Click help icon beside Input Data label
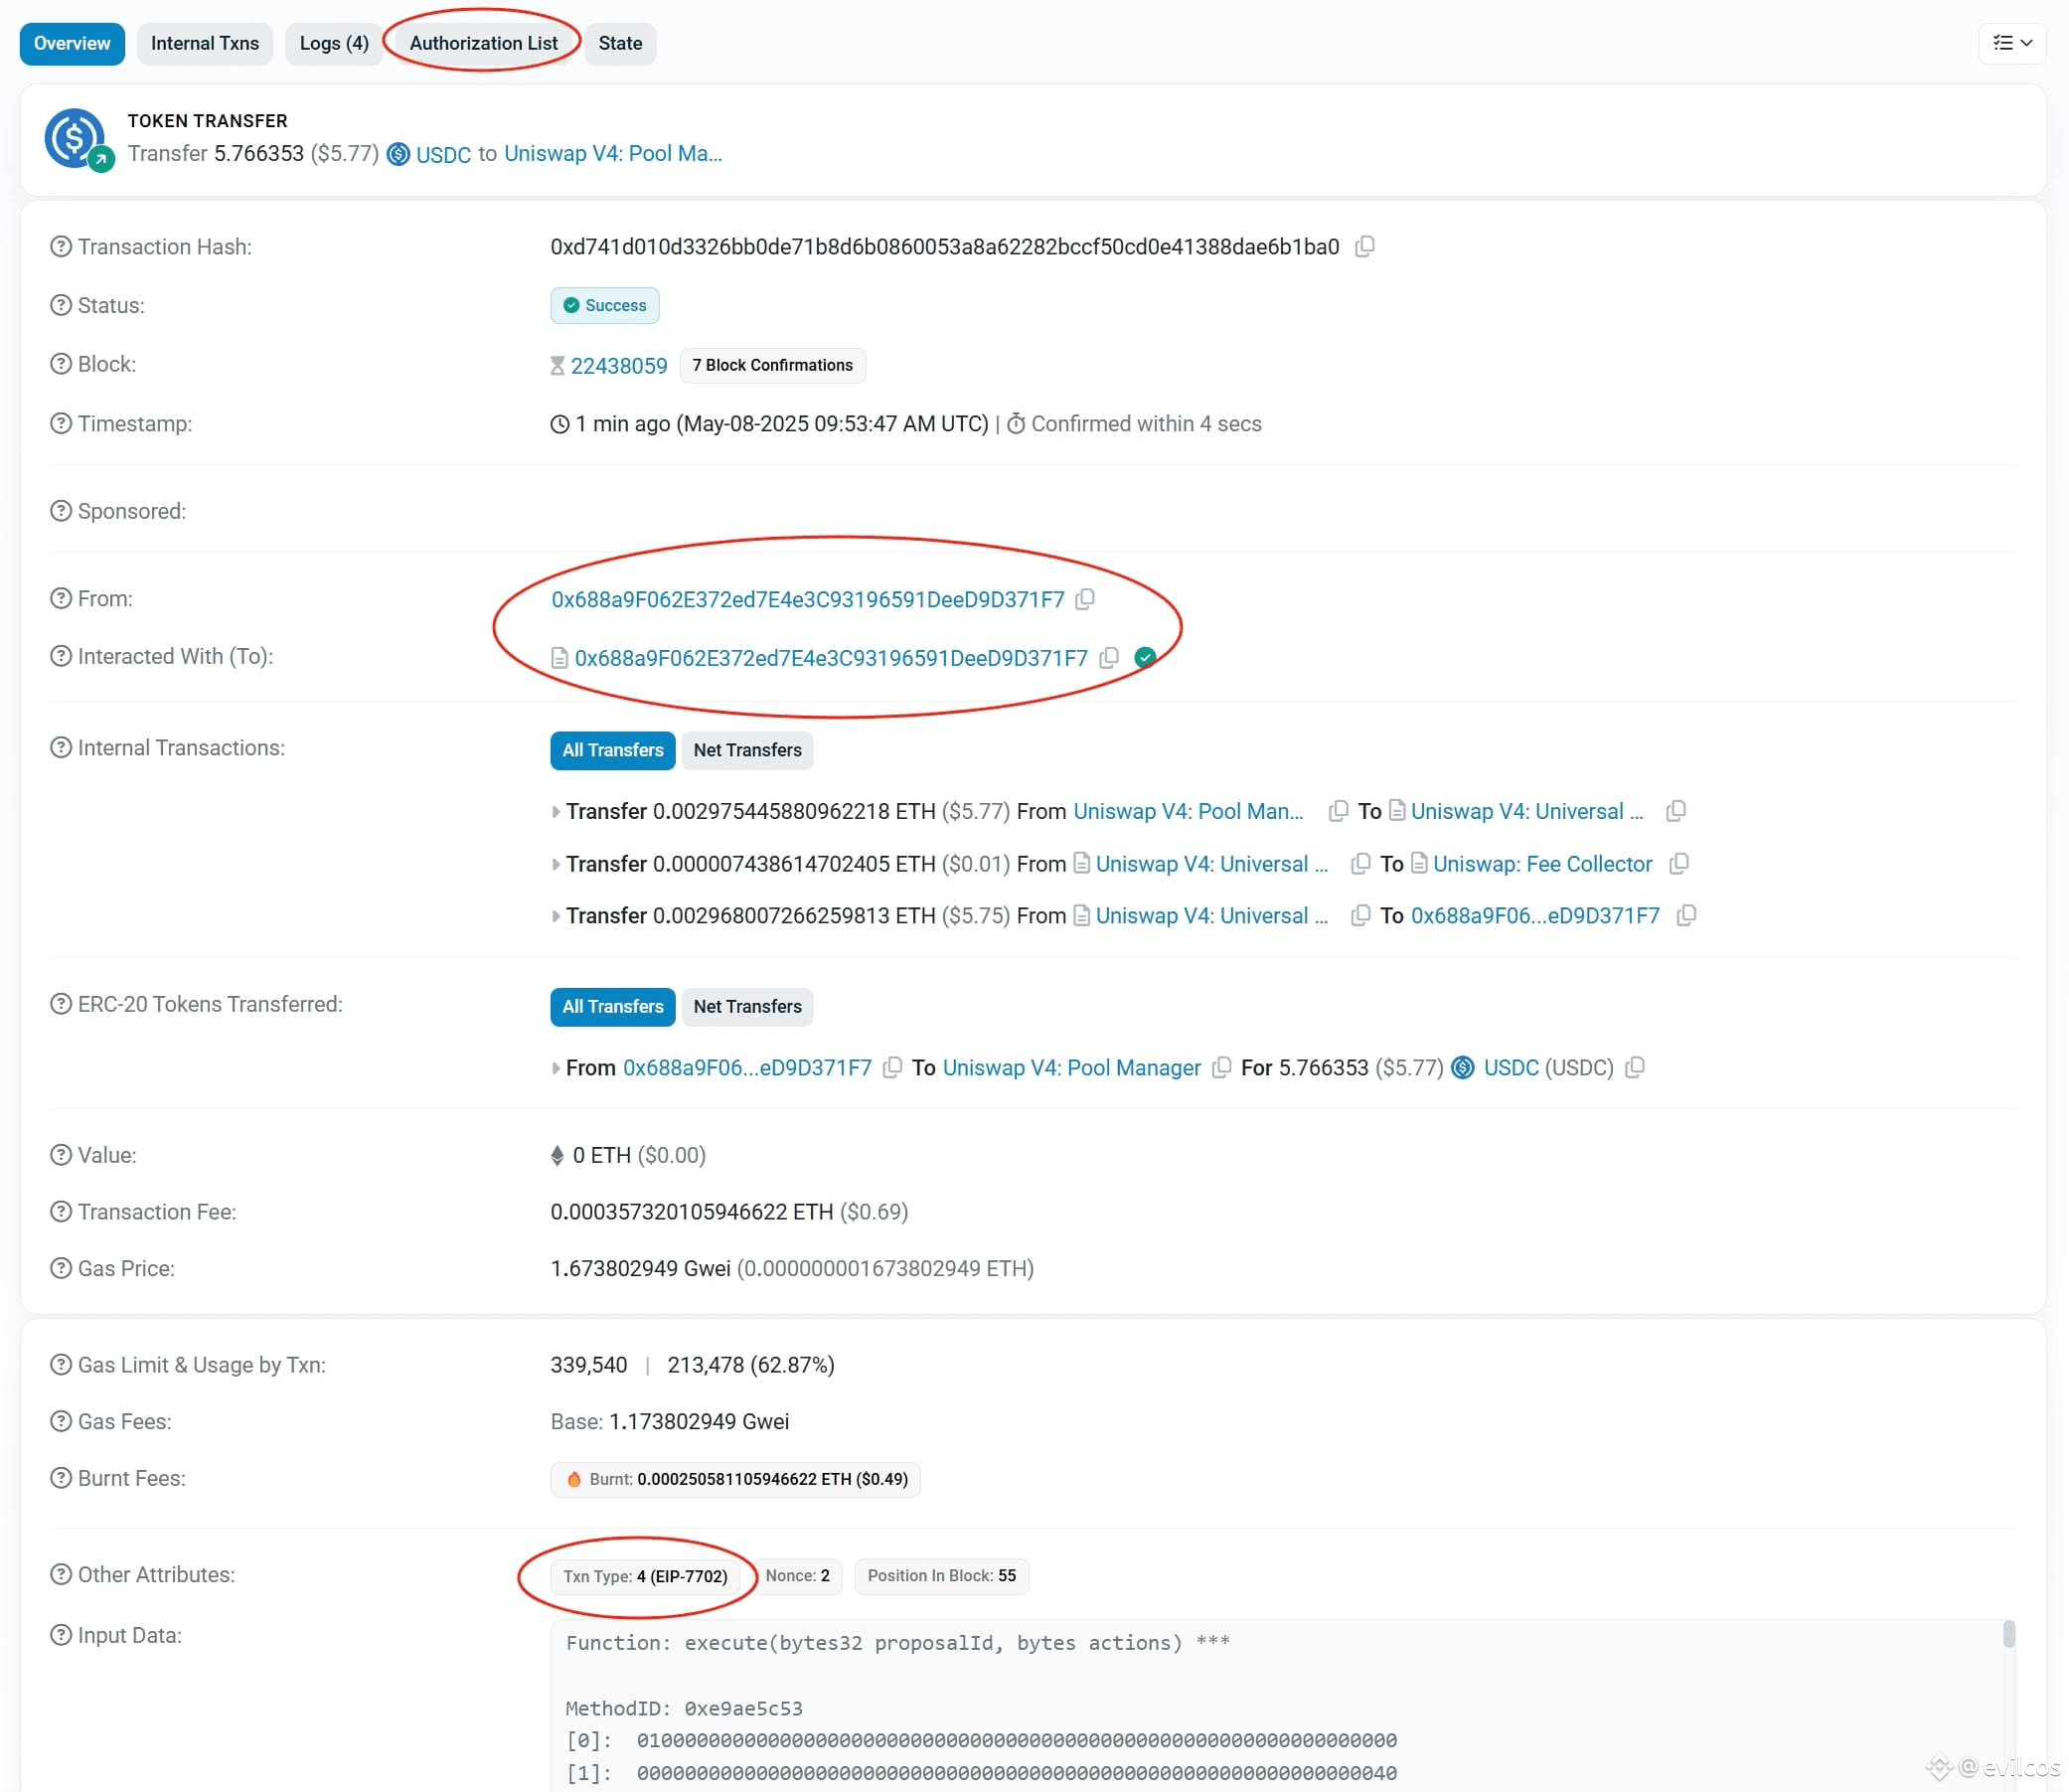The width and height of the screenshot is (2069, 1792). coord(61,1636)
